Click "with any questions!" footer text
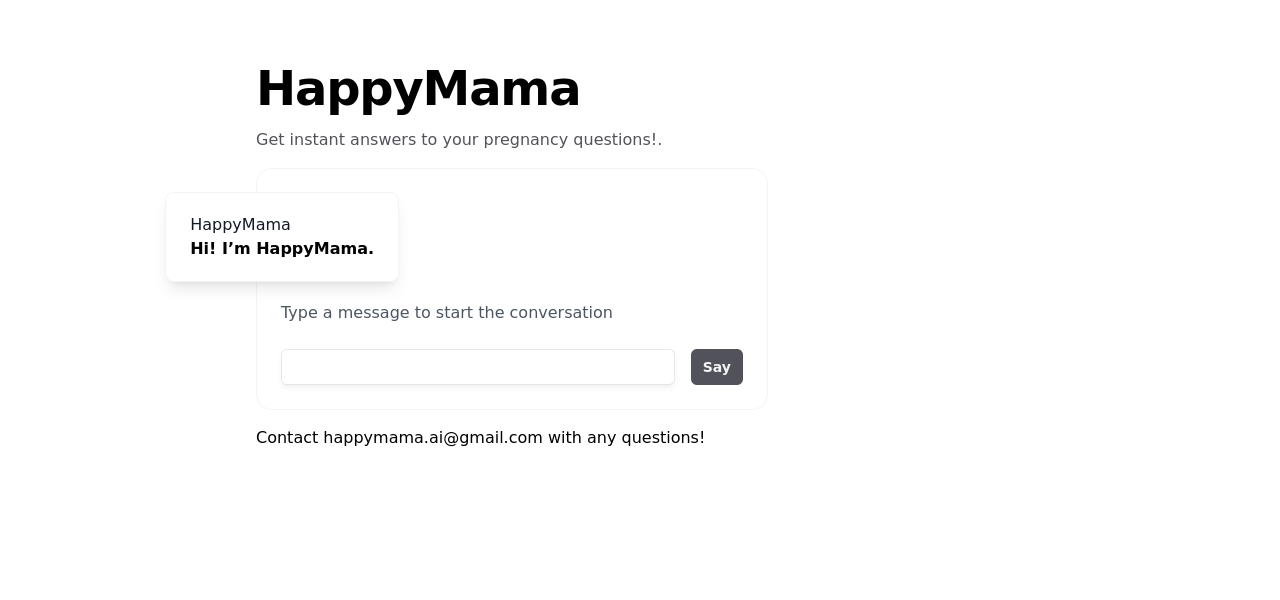Screen dimensions: 1280x600 point(626,438)
